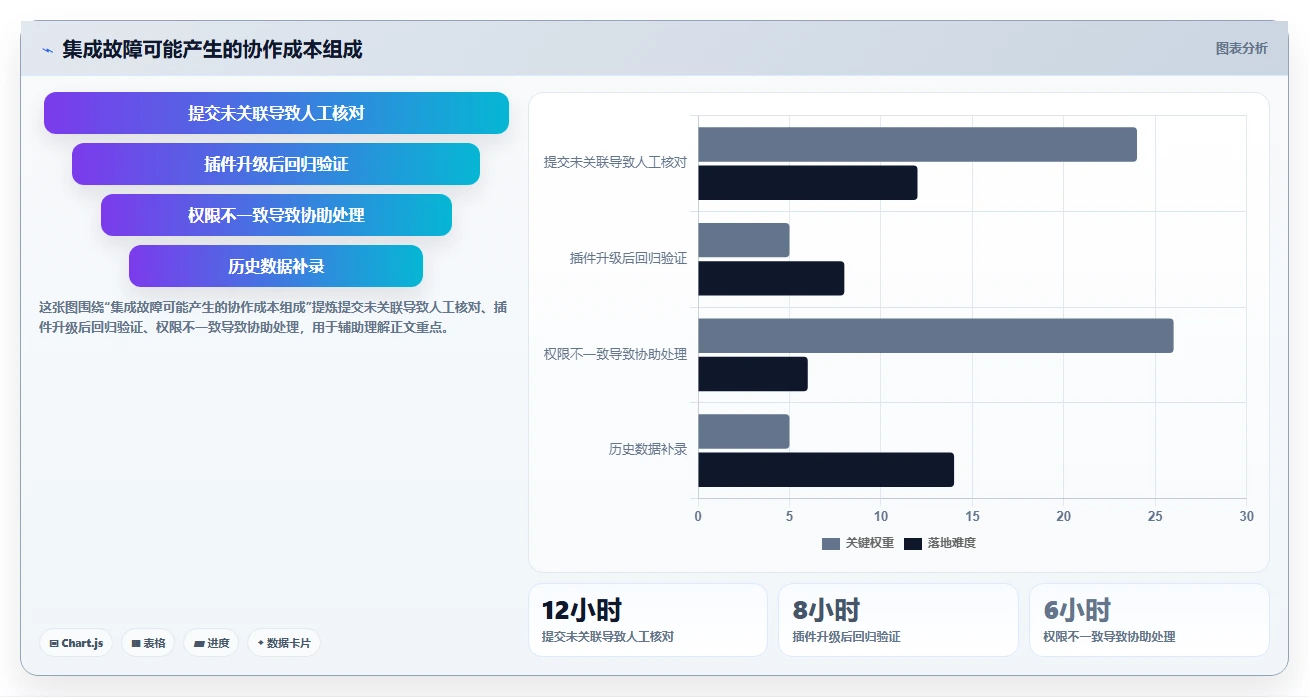Click gray 关键权重 bar for 插件升级后回归验证
The height and width of the screenshot is (697, 1309).
744,240
